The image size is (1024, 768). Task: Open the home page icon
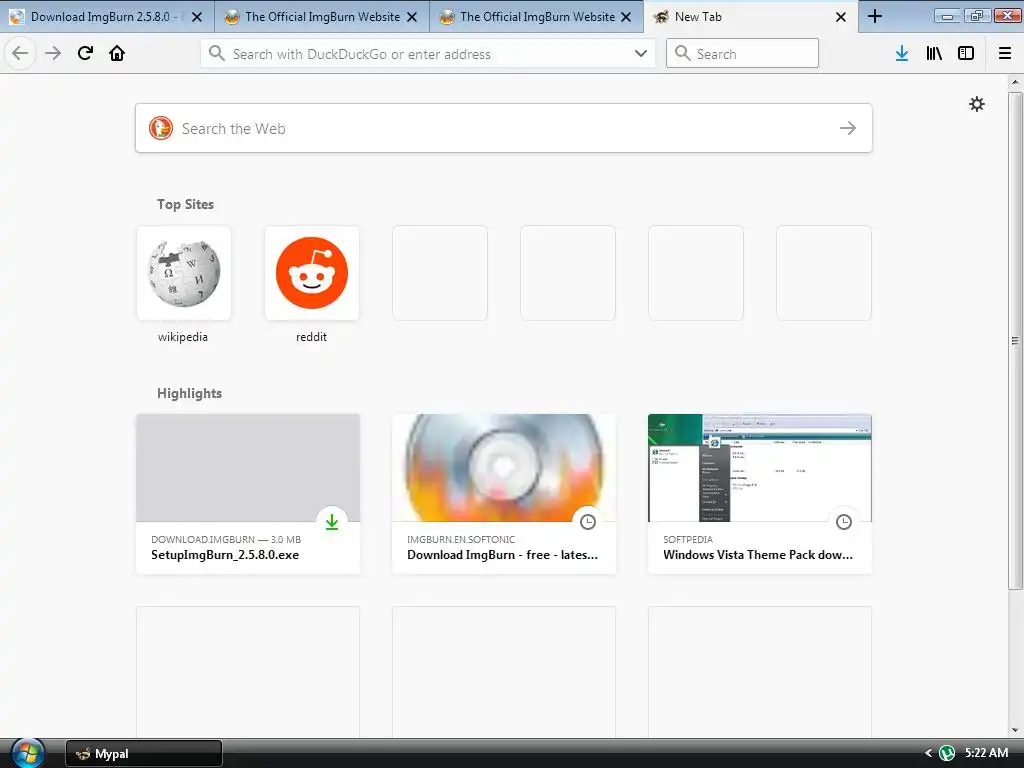[x=117, y=54]
